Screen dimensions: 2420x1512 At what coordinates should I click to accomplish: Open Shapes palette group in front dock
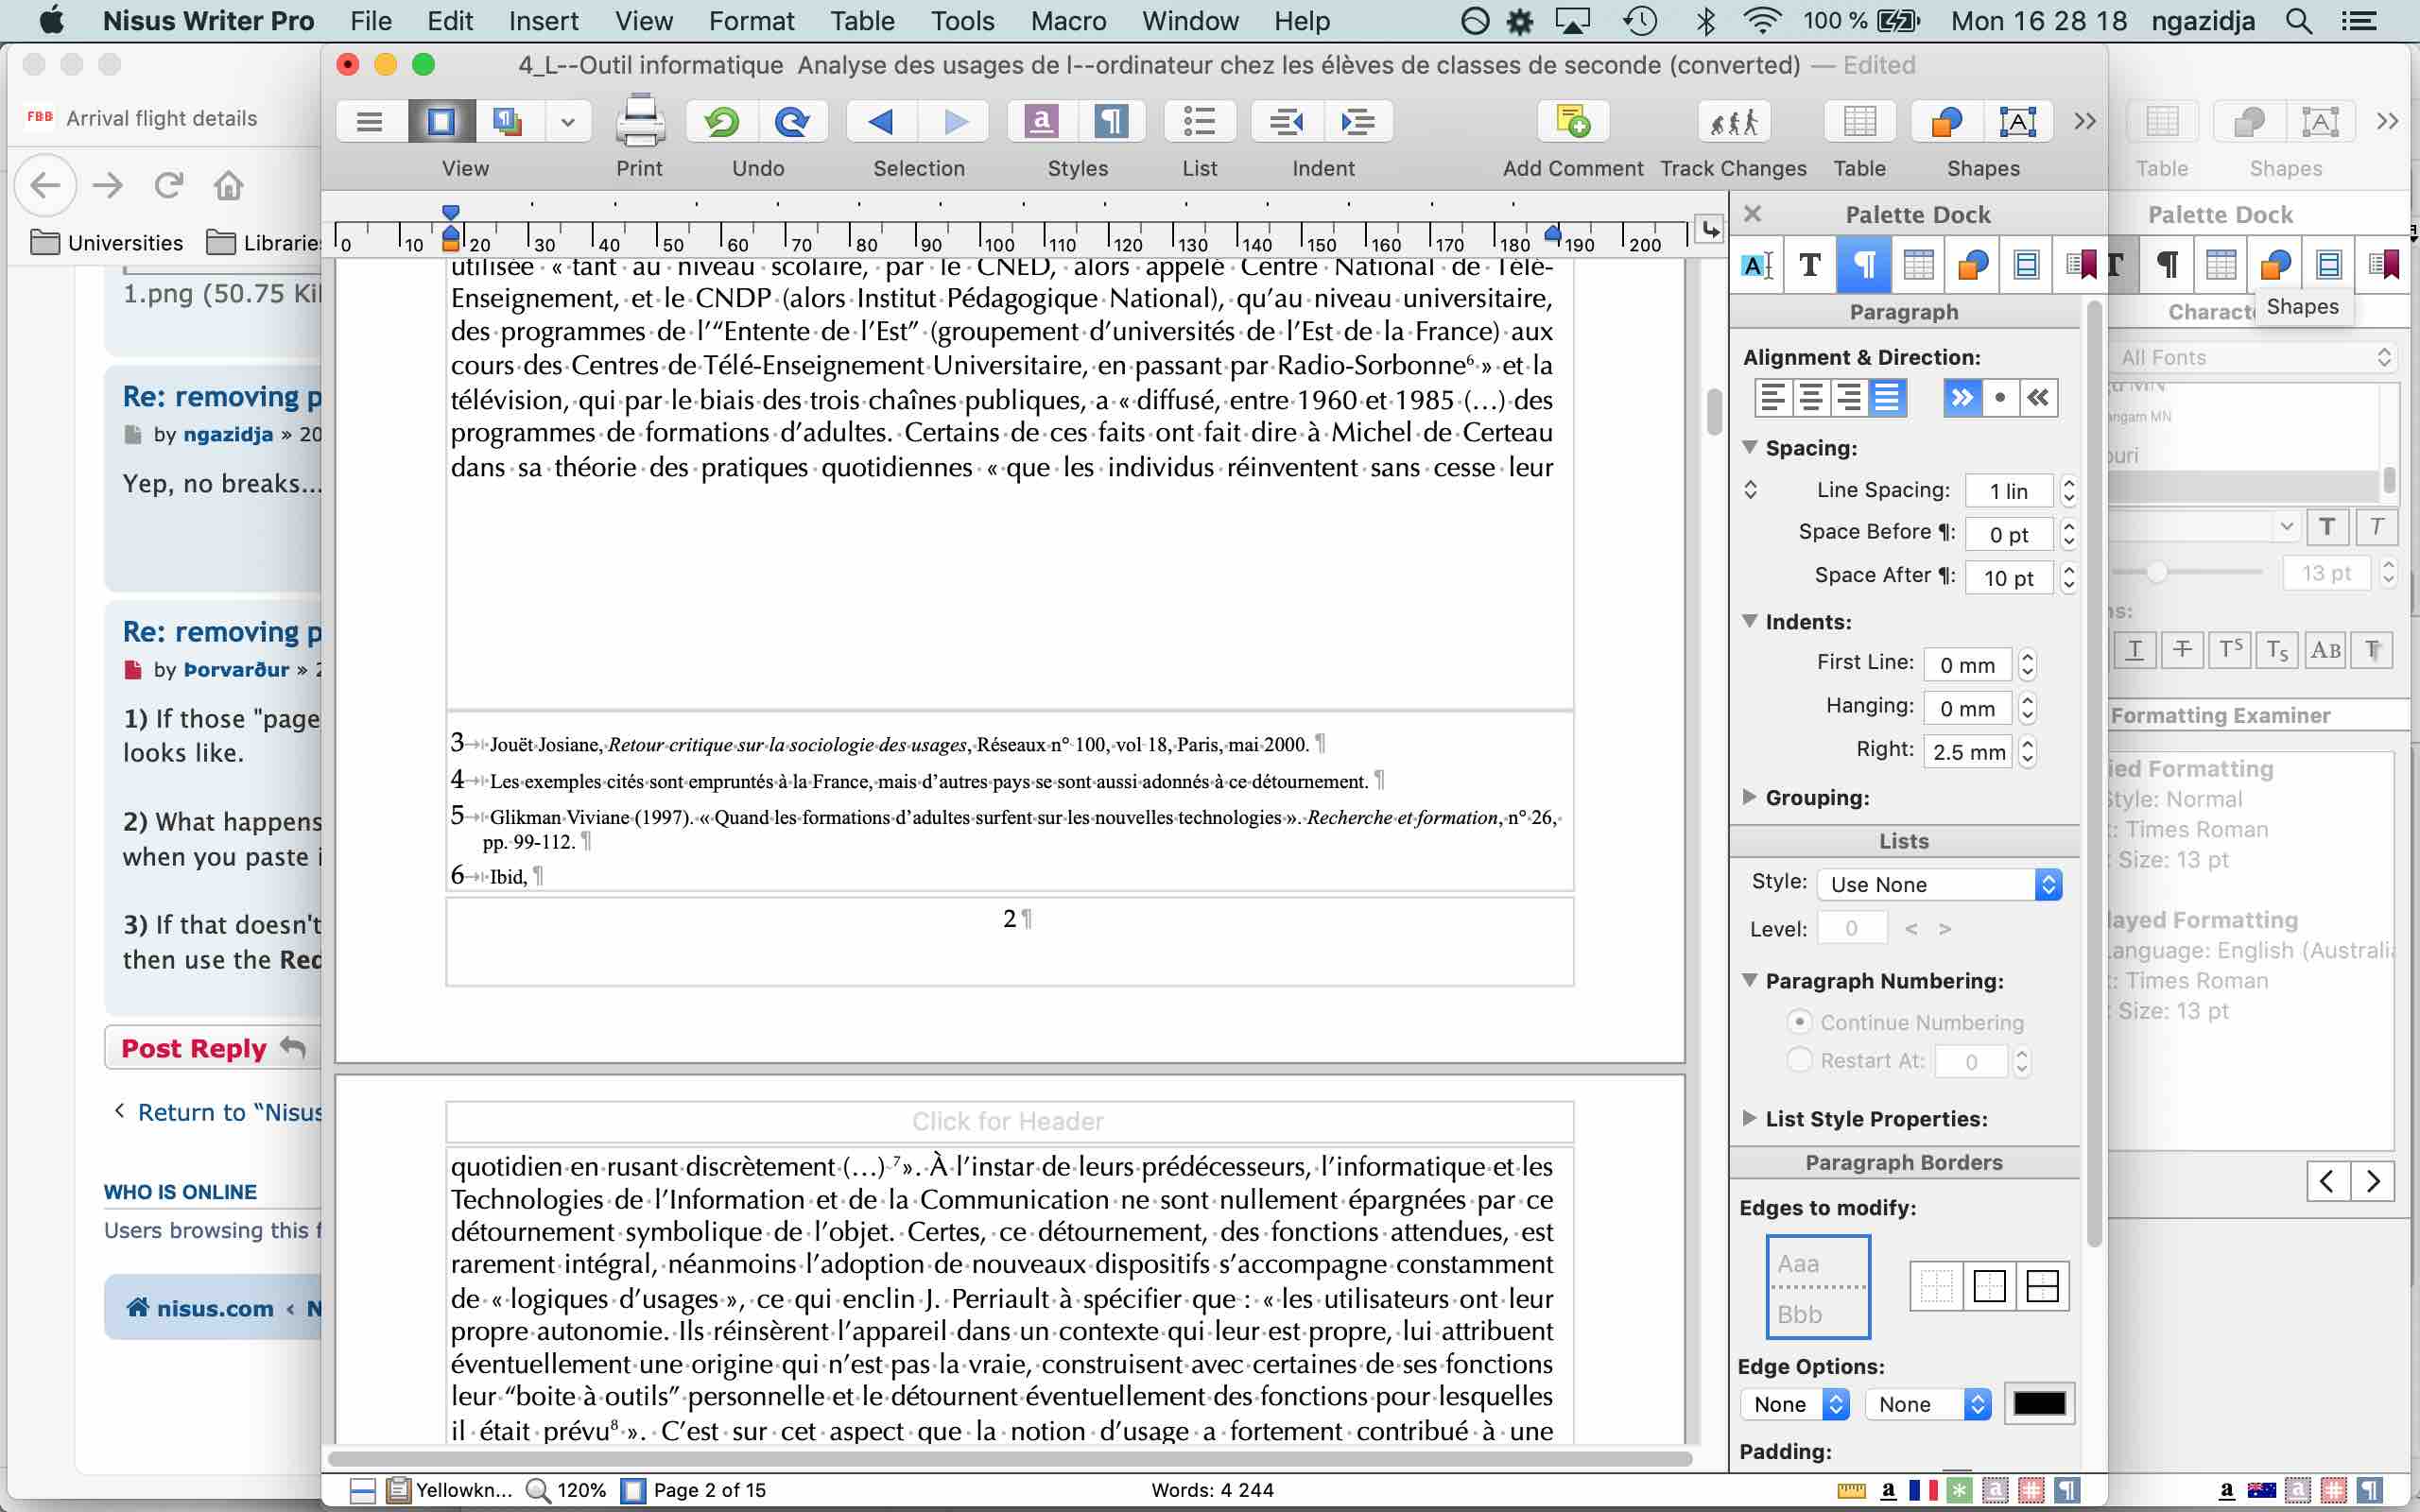pyautogui.click(x=1972, y=265)
